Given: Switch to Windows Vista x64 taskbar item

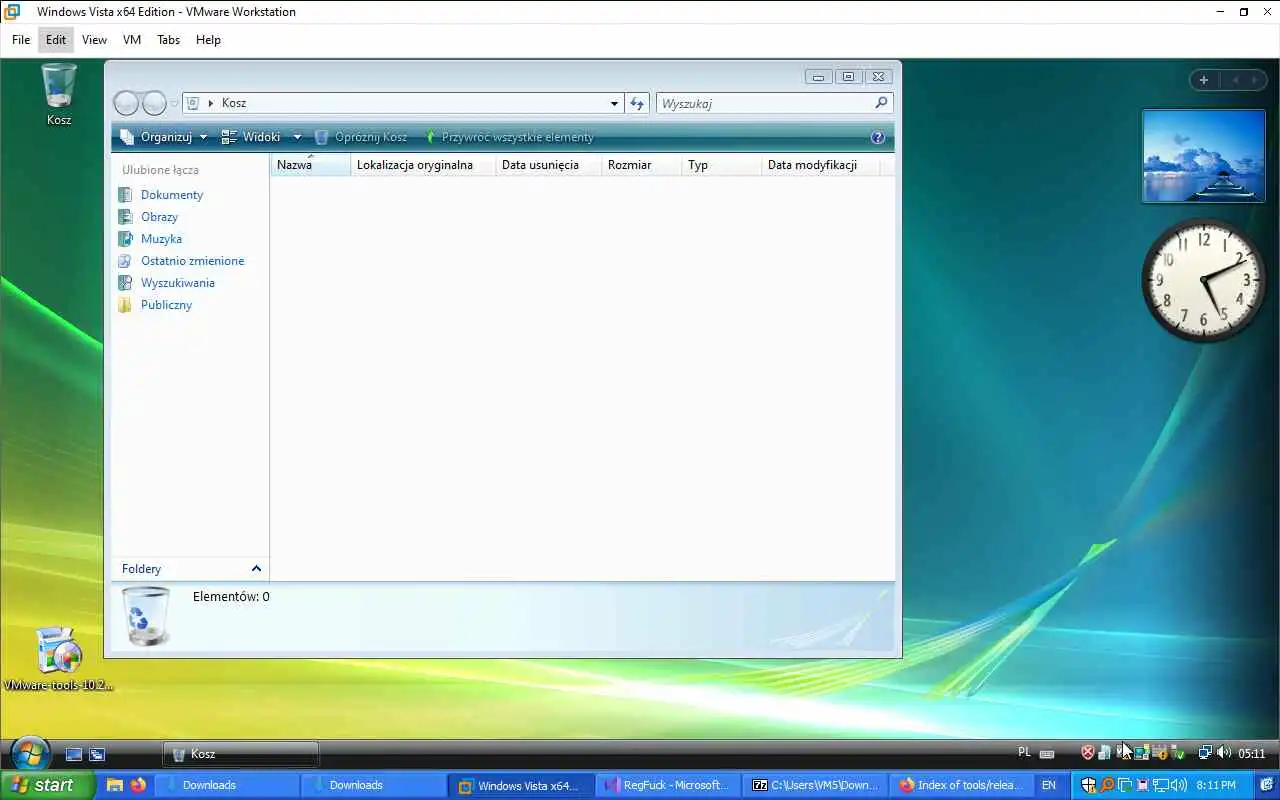Looking at the screenshot, I should coord(520,785).
